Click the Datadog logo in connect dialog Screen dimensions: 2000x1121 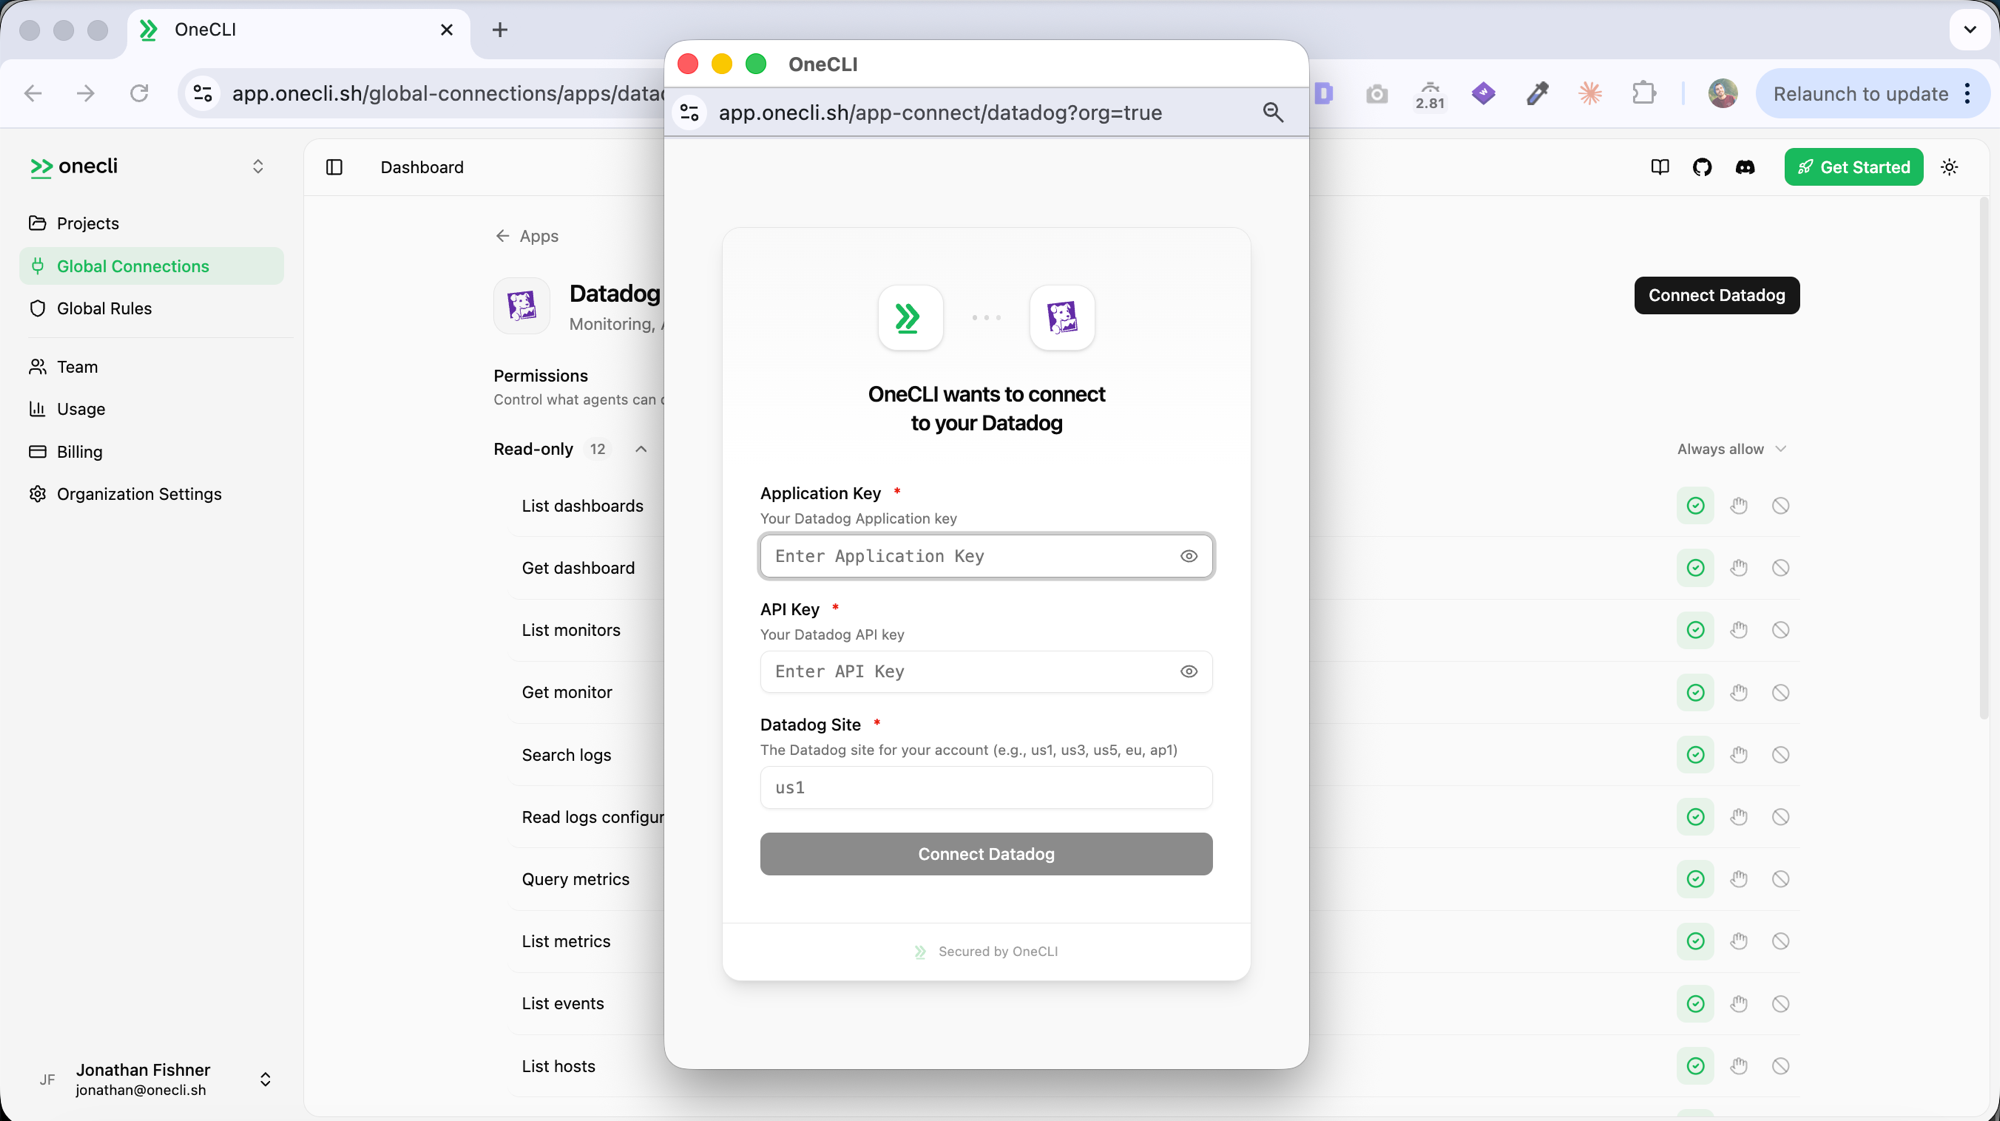pos(1062,318)
